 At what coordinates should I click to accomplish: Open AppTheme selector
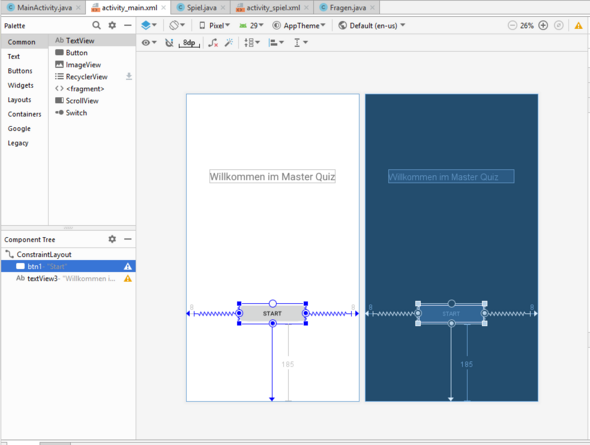(299, 25)
